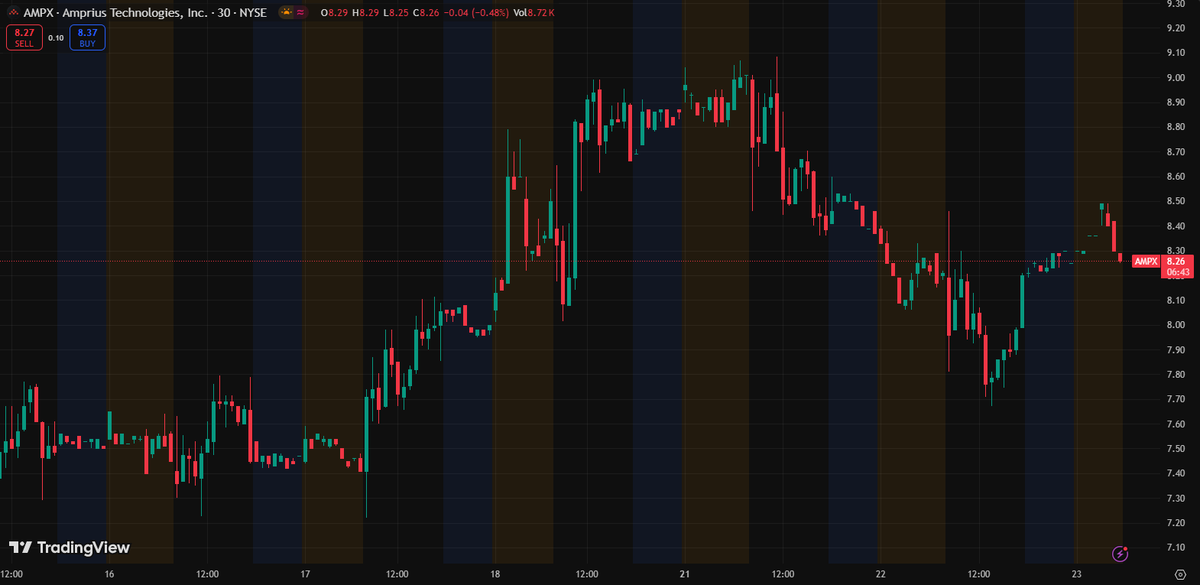Click the Vol 8.72K volume indicator
Image resolution: width=1200 pixels, height=585 pixels.
534,12
